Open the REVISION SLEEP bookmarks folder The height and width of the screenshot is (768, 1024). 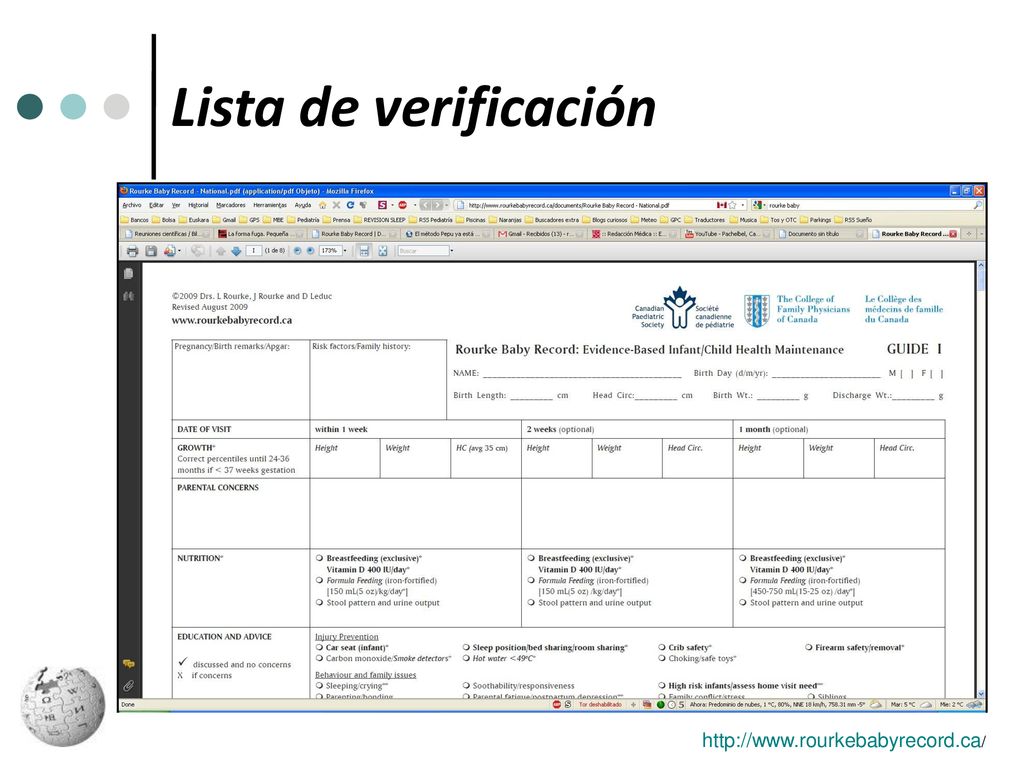point(379,220)
